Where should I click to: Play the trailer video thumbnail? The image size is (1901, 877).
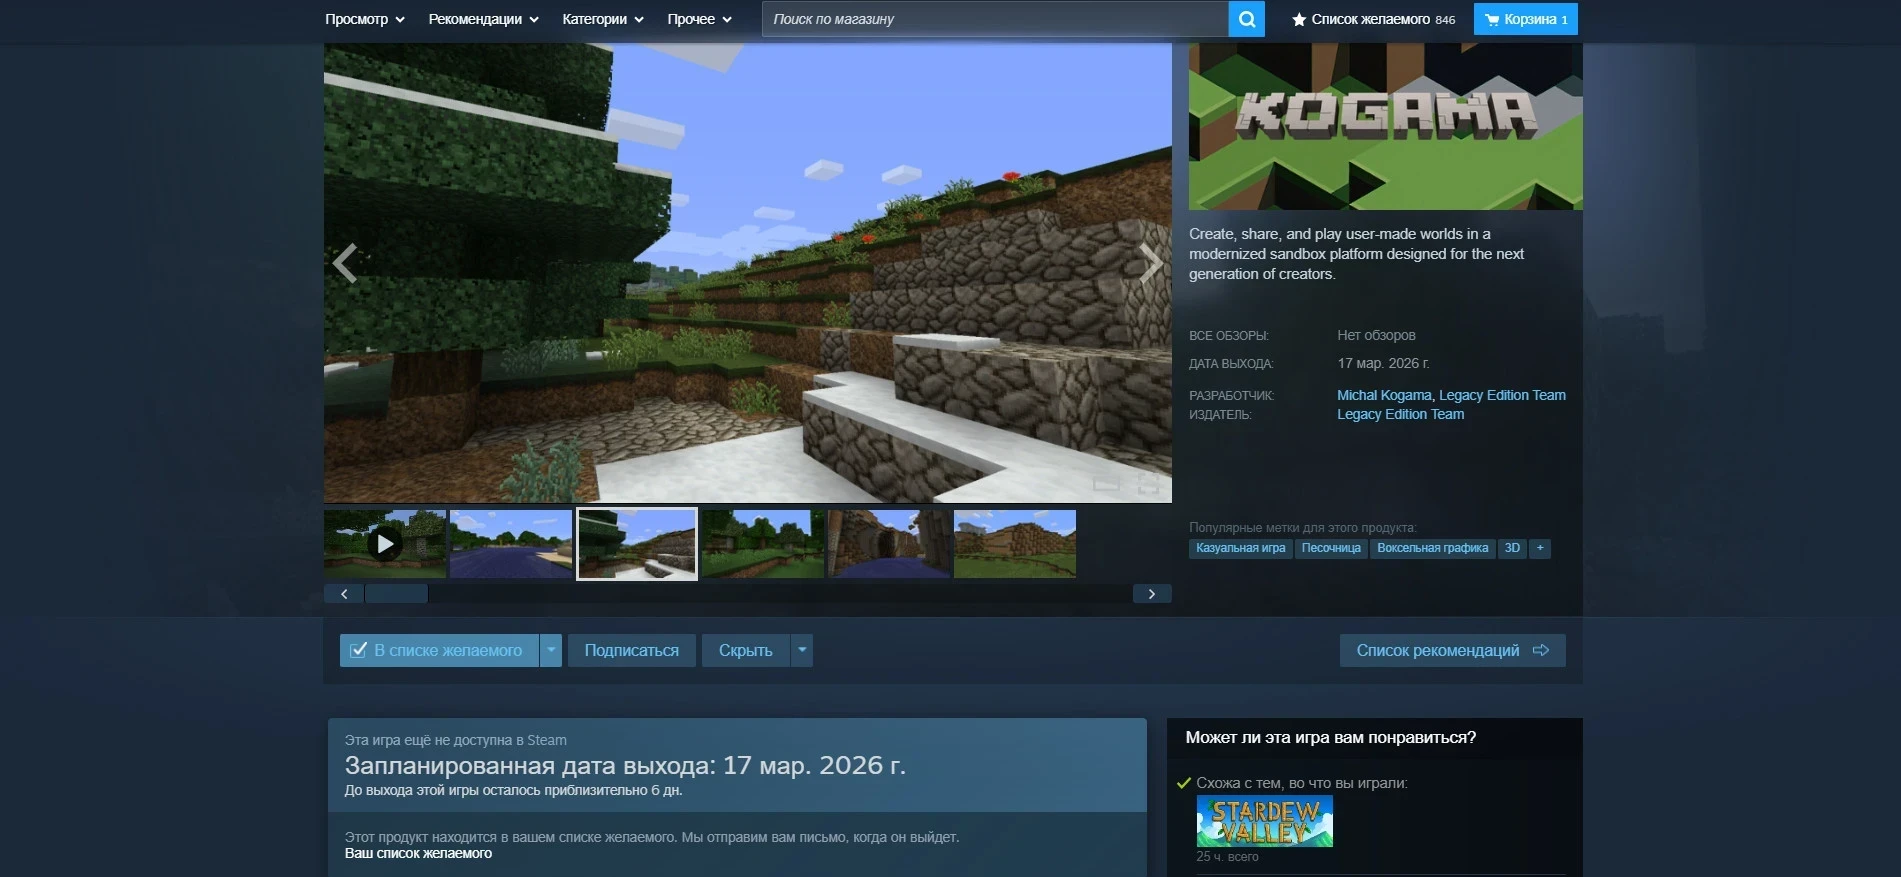click(385, 544)
